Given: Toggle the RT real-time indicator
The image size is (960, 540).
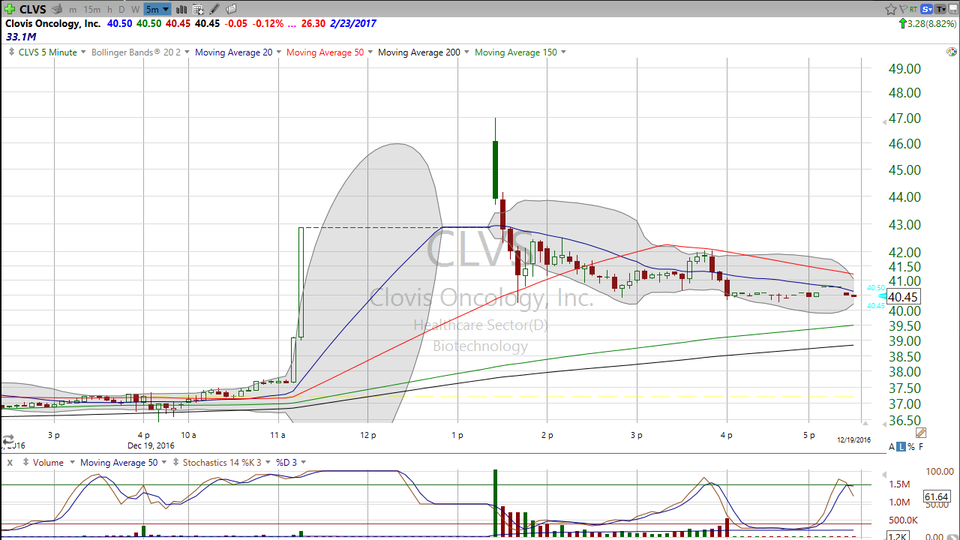Looking at the screenshot, I should [913, 9].
